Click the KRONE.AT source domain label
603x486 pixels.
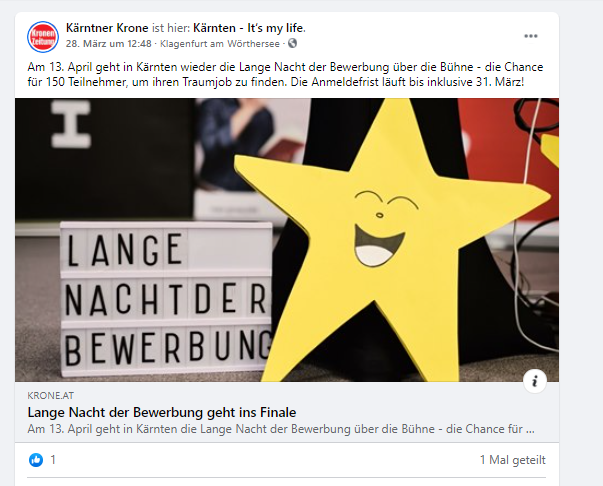click(50, 396)
